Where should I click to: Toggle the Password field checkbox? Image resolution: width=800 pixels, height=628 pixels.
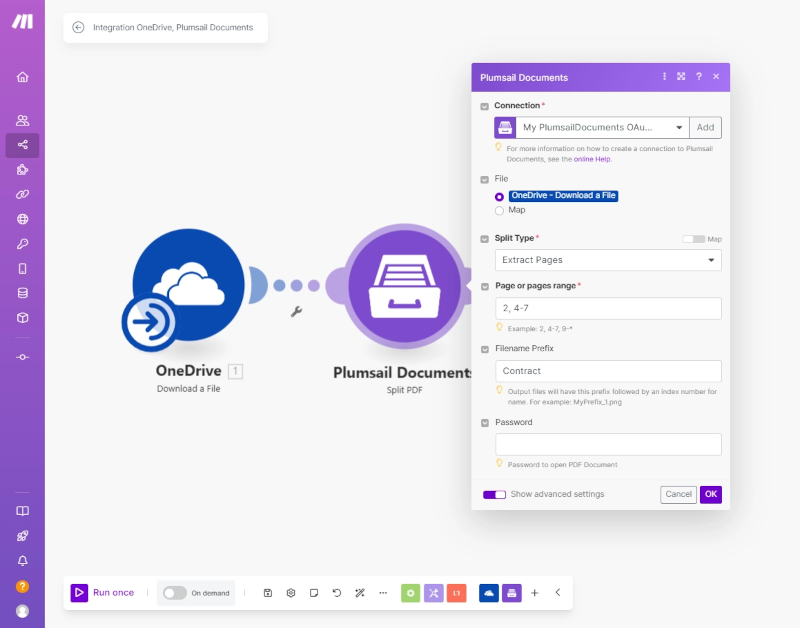485,423
